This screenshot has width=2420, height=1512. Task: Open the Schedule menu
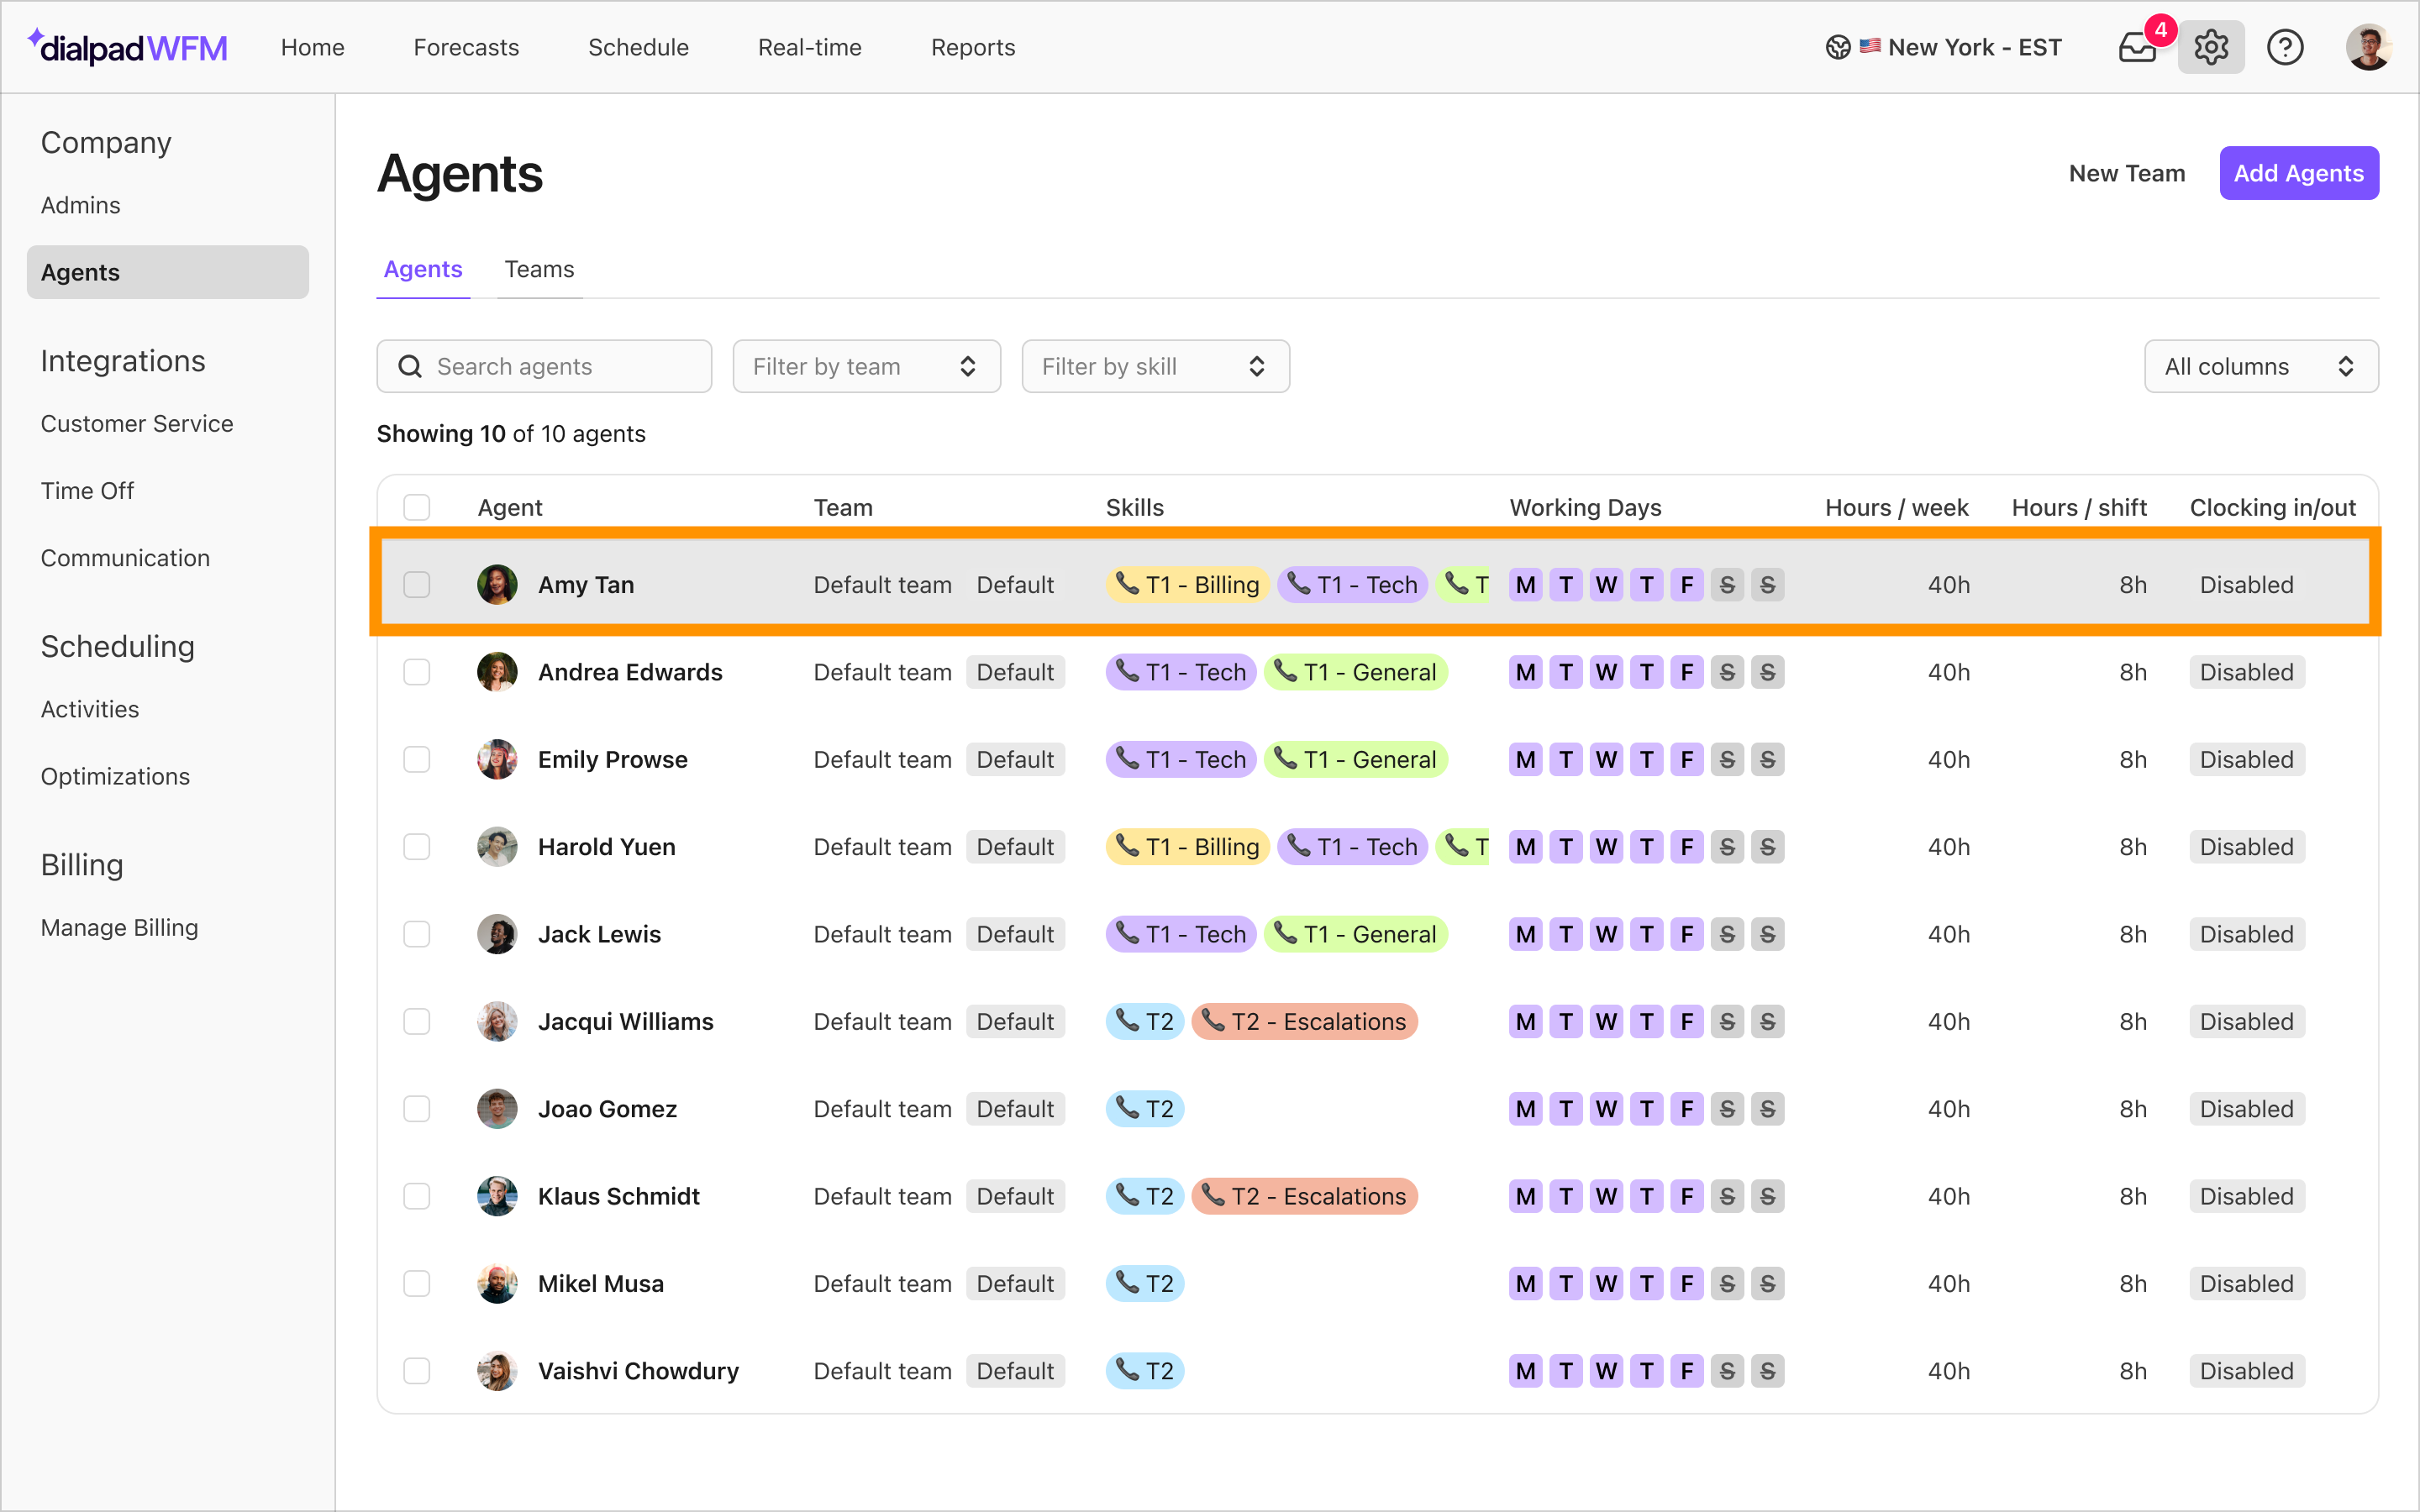click(x=638, y=47)
